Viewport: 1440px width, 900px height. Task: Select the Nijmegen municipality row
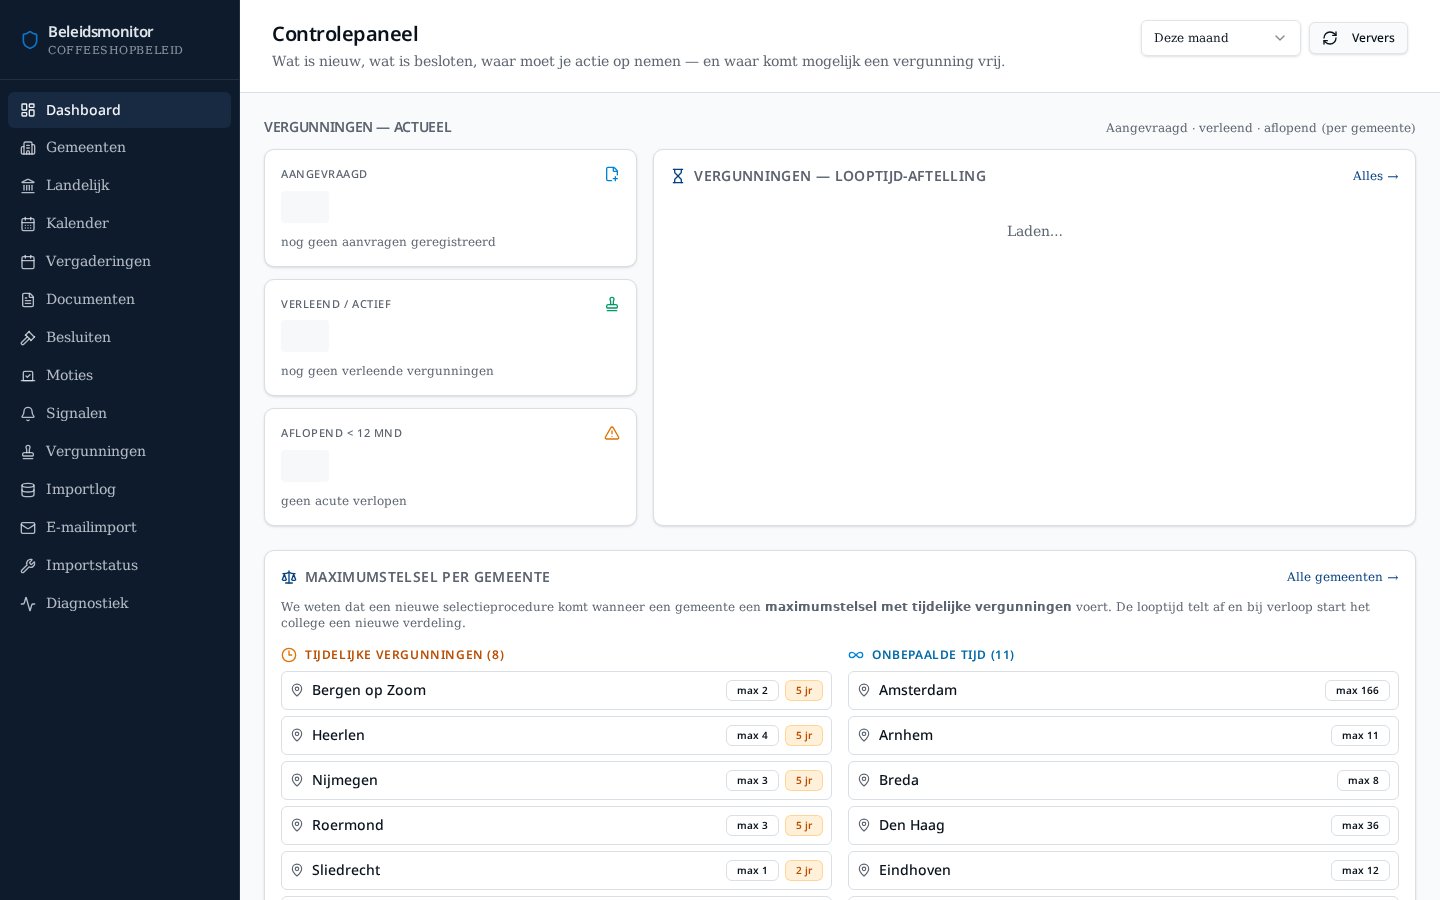556,780
